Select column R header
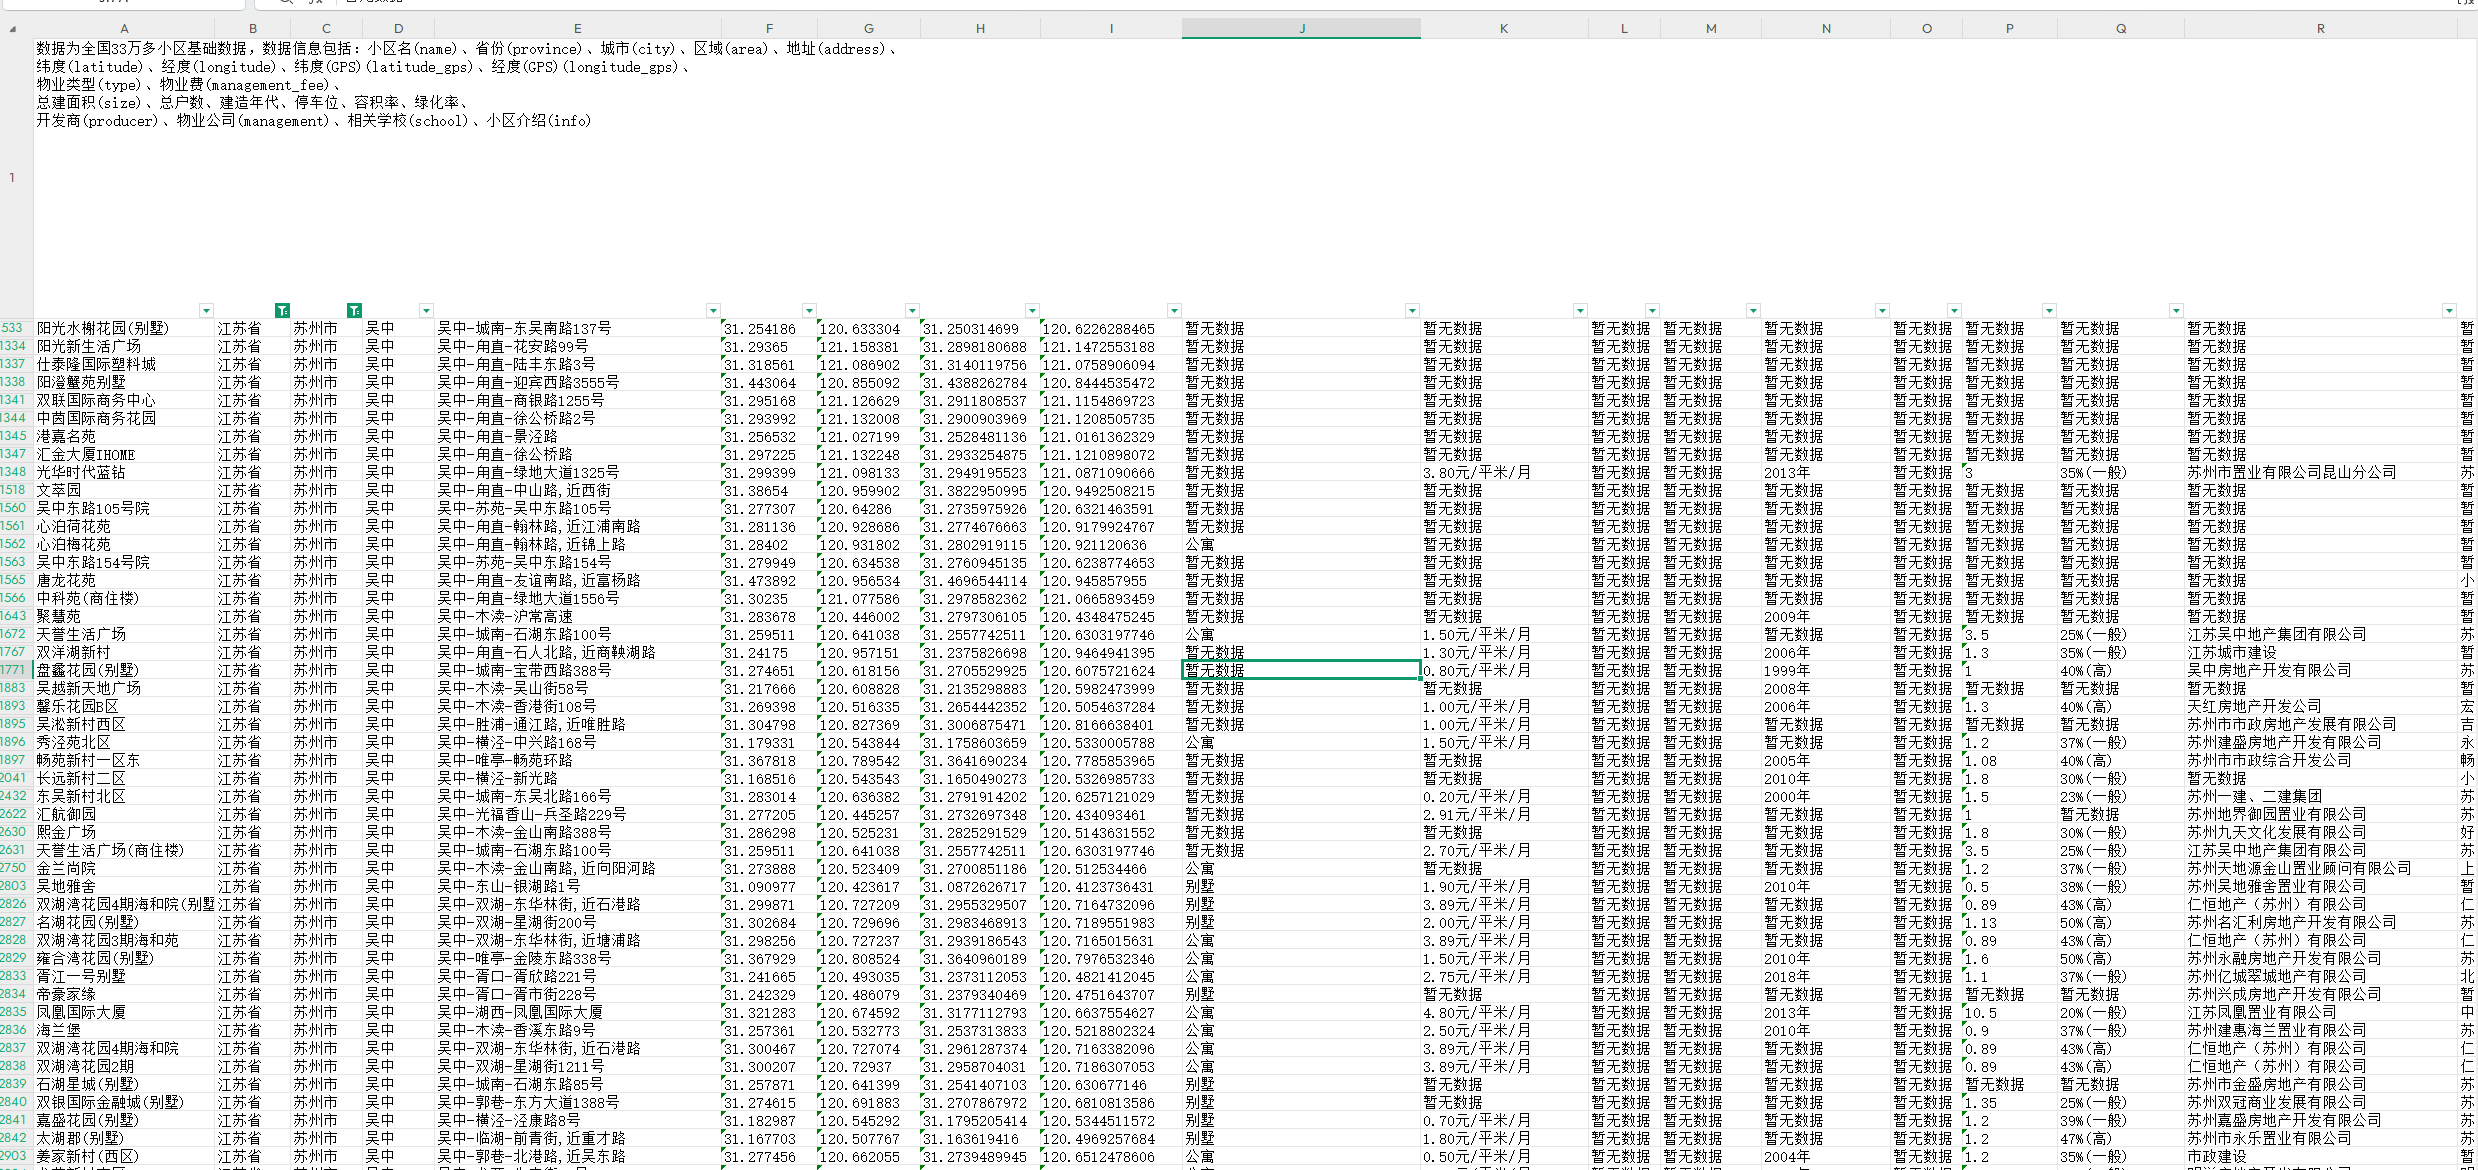The width and height of the screenshot is (2478, 1170). point(2320,29)
